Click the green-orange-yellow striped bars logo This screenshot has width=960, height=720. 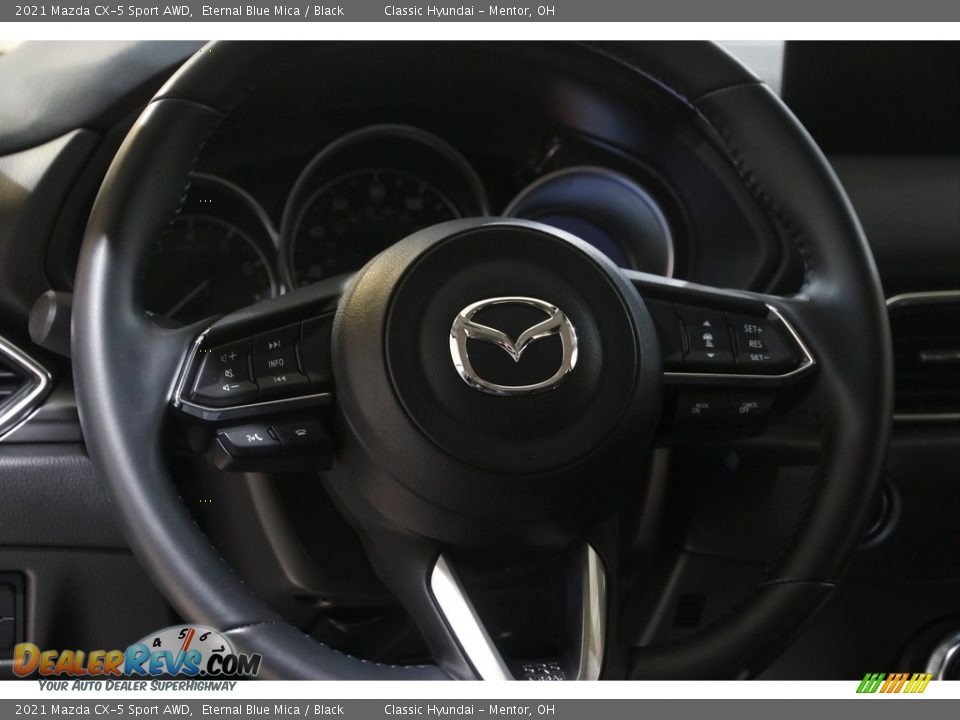893,683
